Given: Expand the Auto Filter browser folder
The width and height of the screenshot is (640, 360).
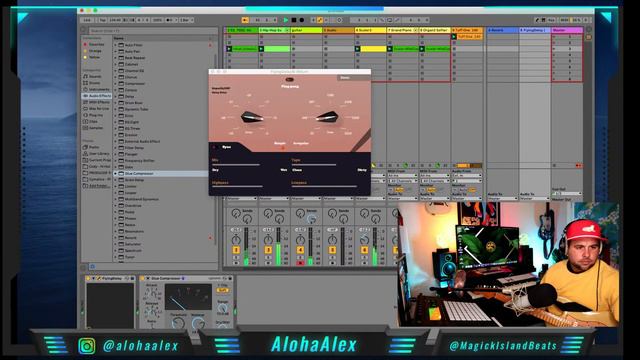Looking at the screenshot, I should [x=116, y=45].
